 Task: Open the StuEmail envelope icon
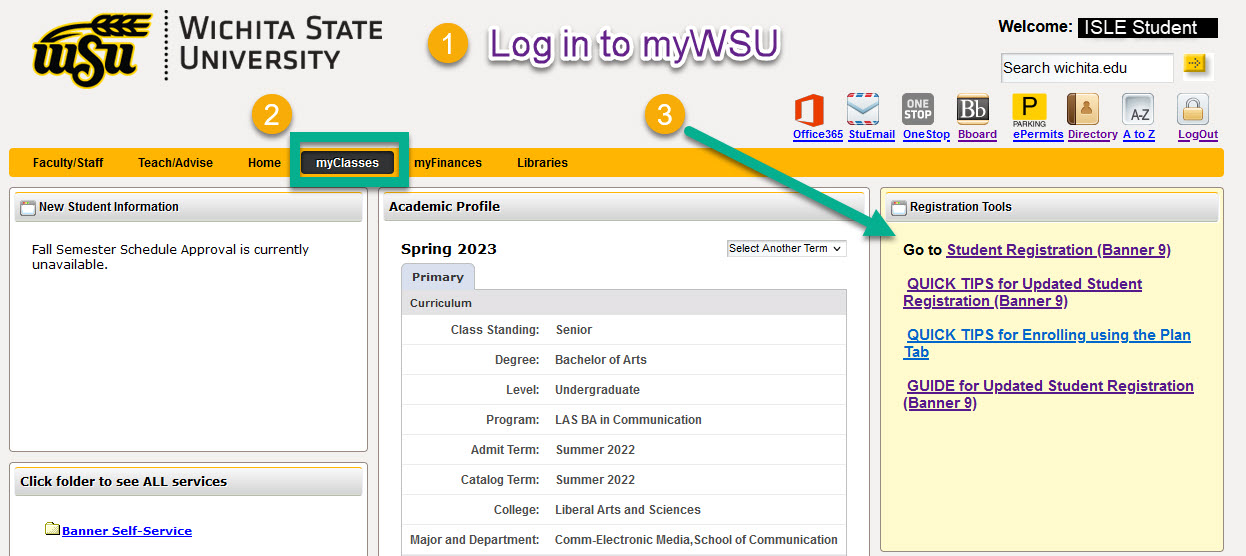tap(862, 110)
